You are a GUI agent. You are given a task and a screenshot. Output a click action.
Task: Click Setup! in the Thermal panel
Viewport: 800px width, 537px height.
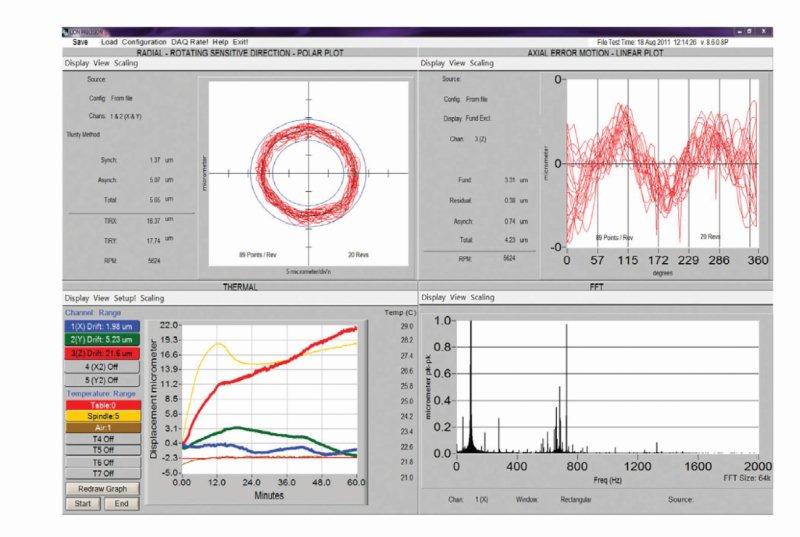[x=125, y=297]
